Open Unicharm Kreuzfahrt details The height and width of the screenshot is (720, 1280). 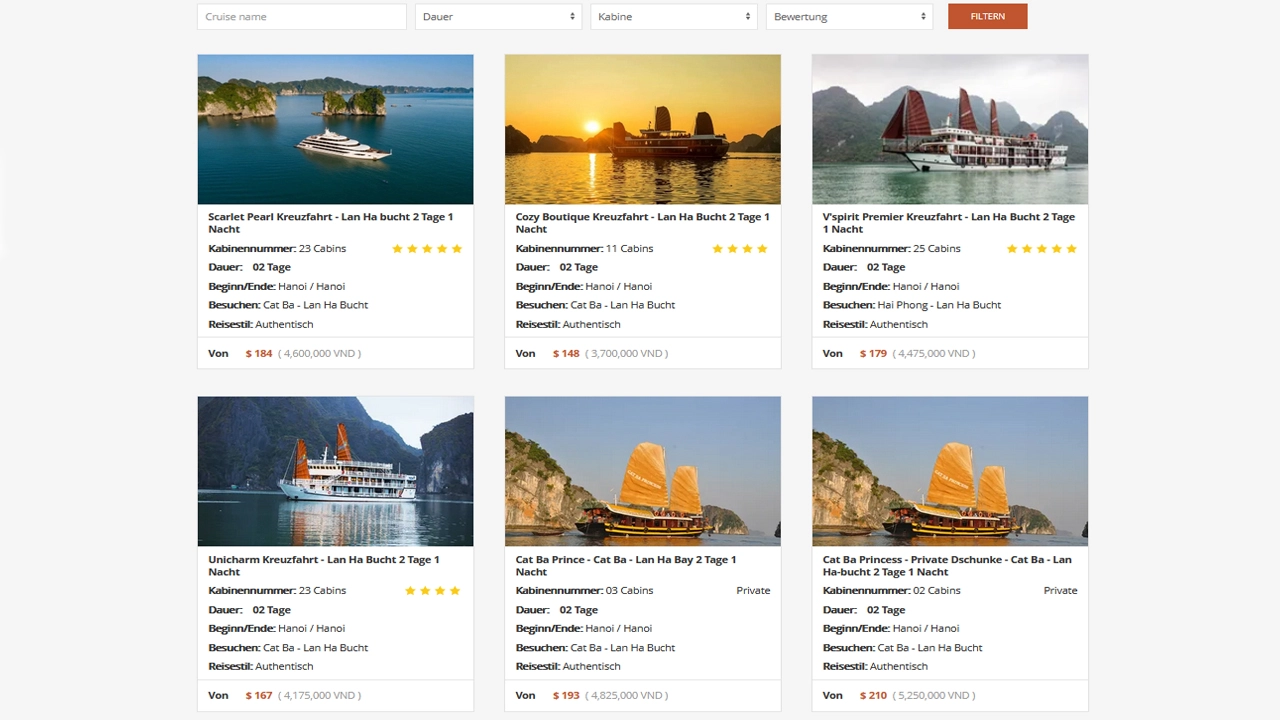coord(324,565)
